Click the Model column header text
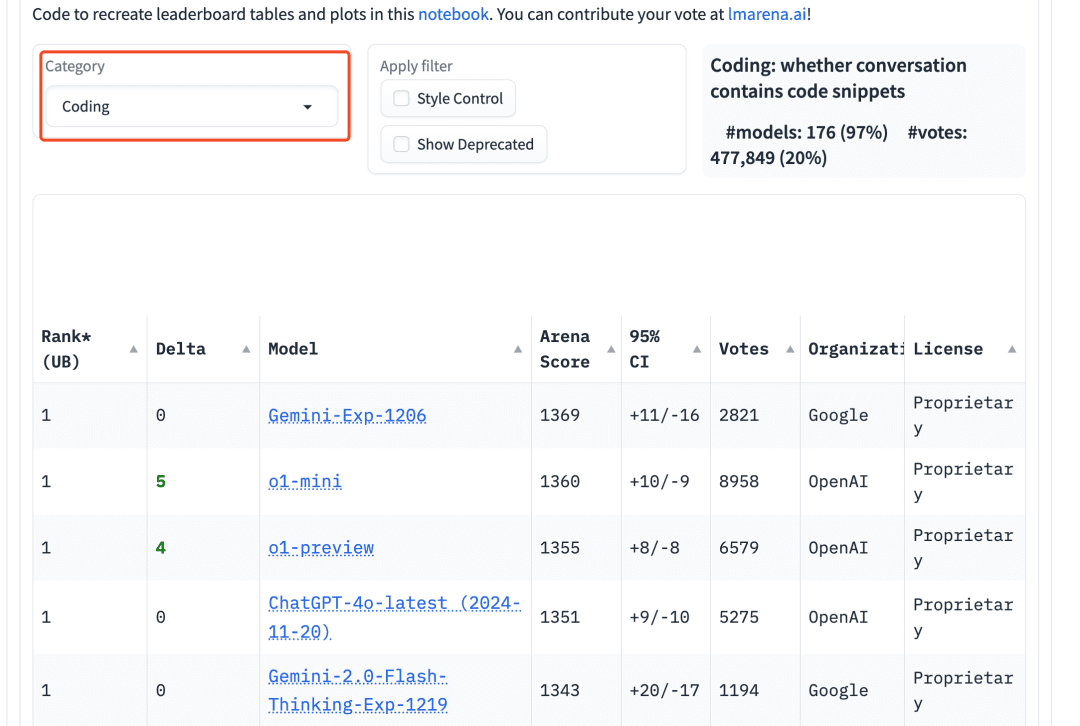This screenshot has height=726, width=1080. [293, 349]
